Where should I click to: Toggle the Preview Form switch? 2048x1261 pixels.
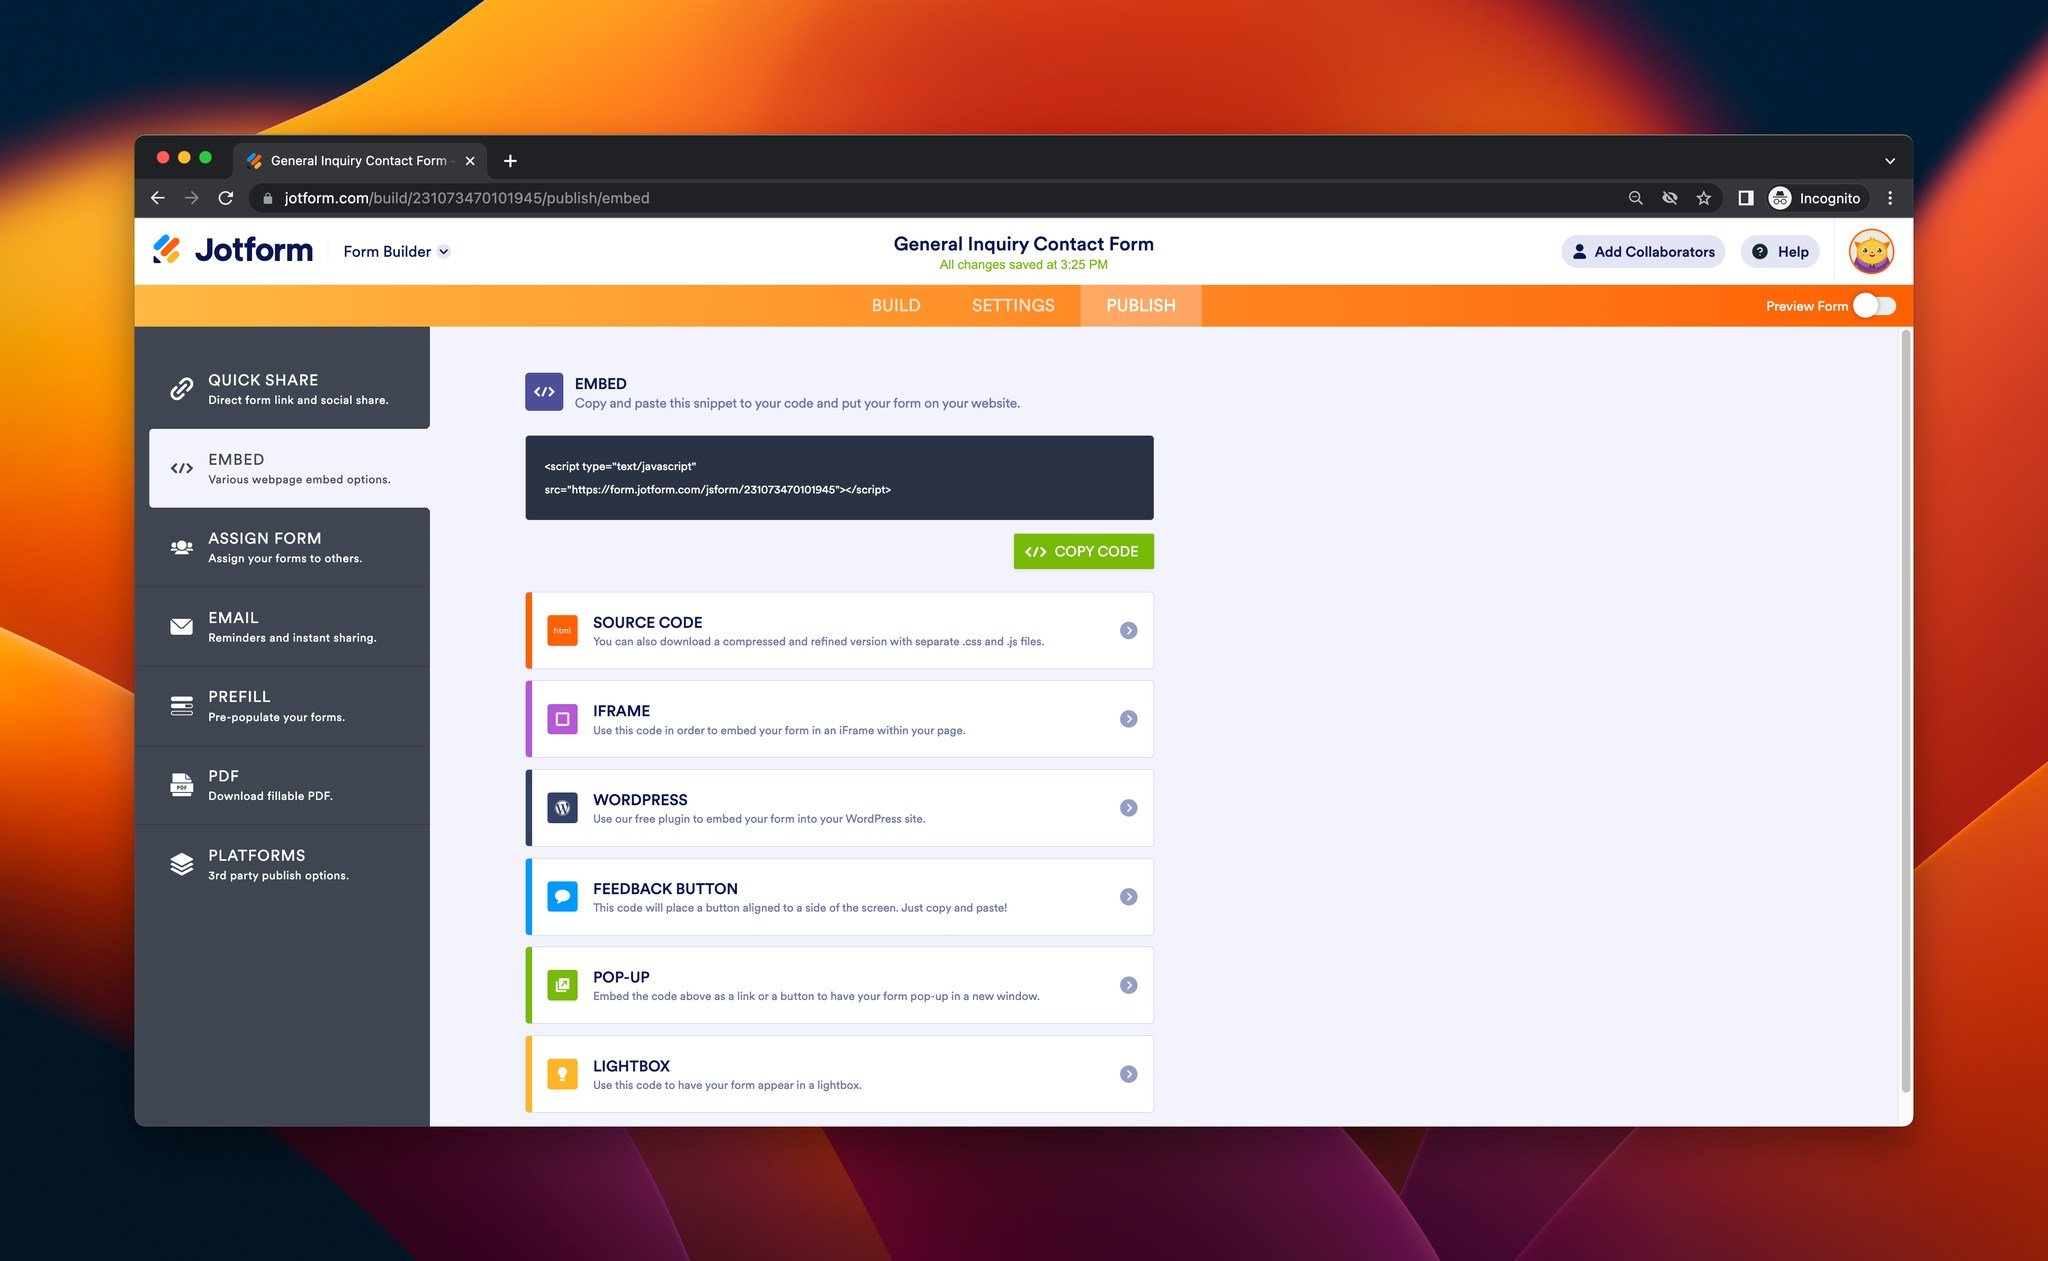(1877, 306)
